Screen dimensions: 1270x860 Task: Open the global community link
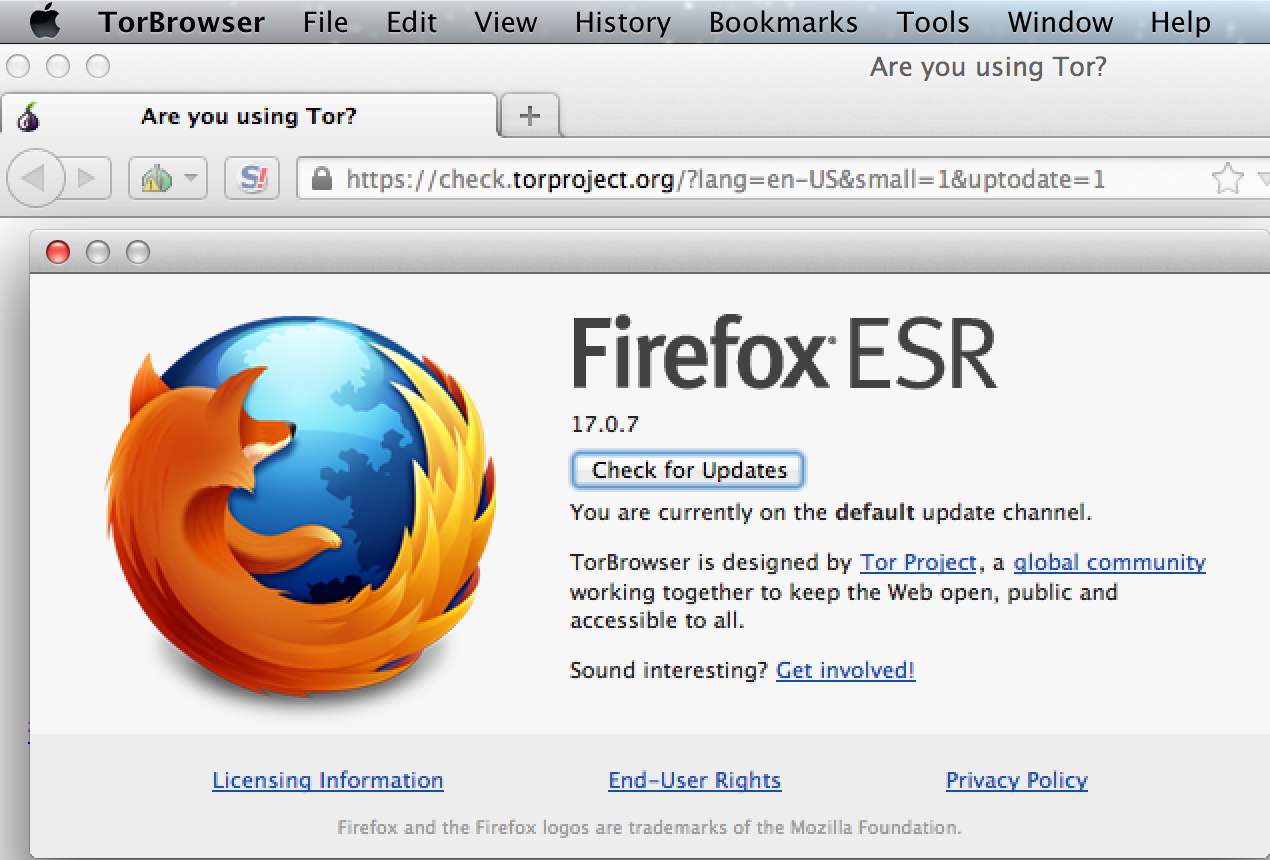coord(1110,562)
